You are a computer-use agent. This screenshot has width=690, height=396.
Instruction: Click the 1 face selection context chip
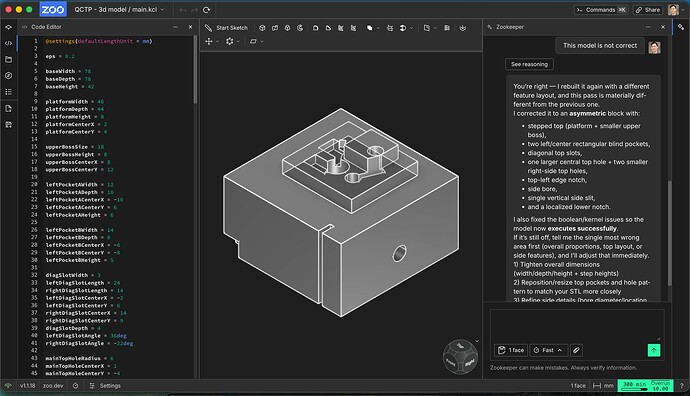[x=511, y=350]
